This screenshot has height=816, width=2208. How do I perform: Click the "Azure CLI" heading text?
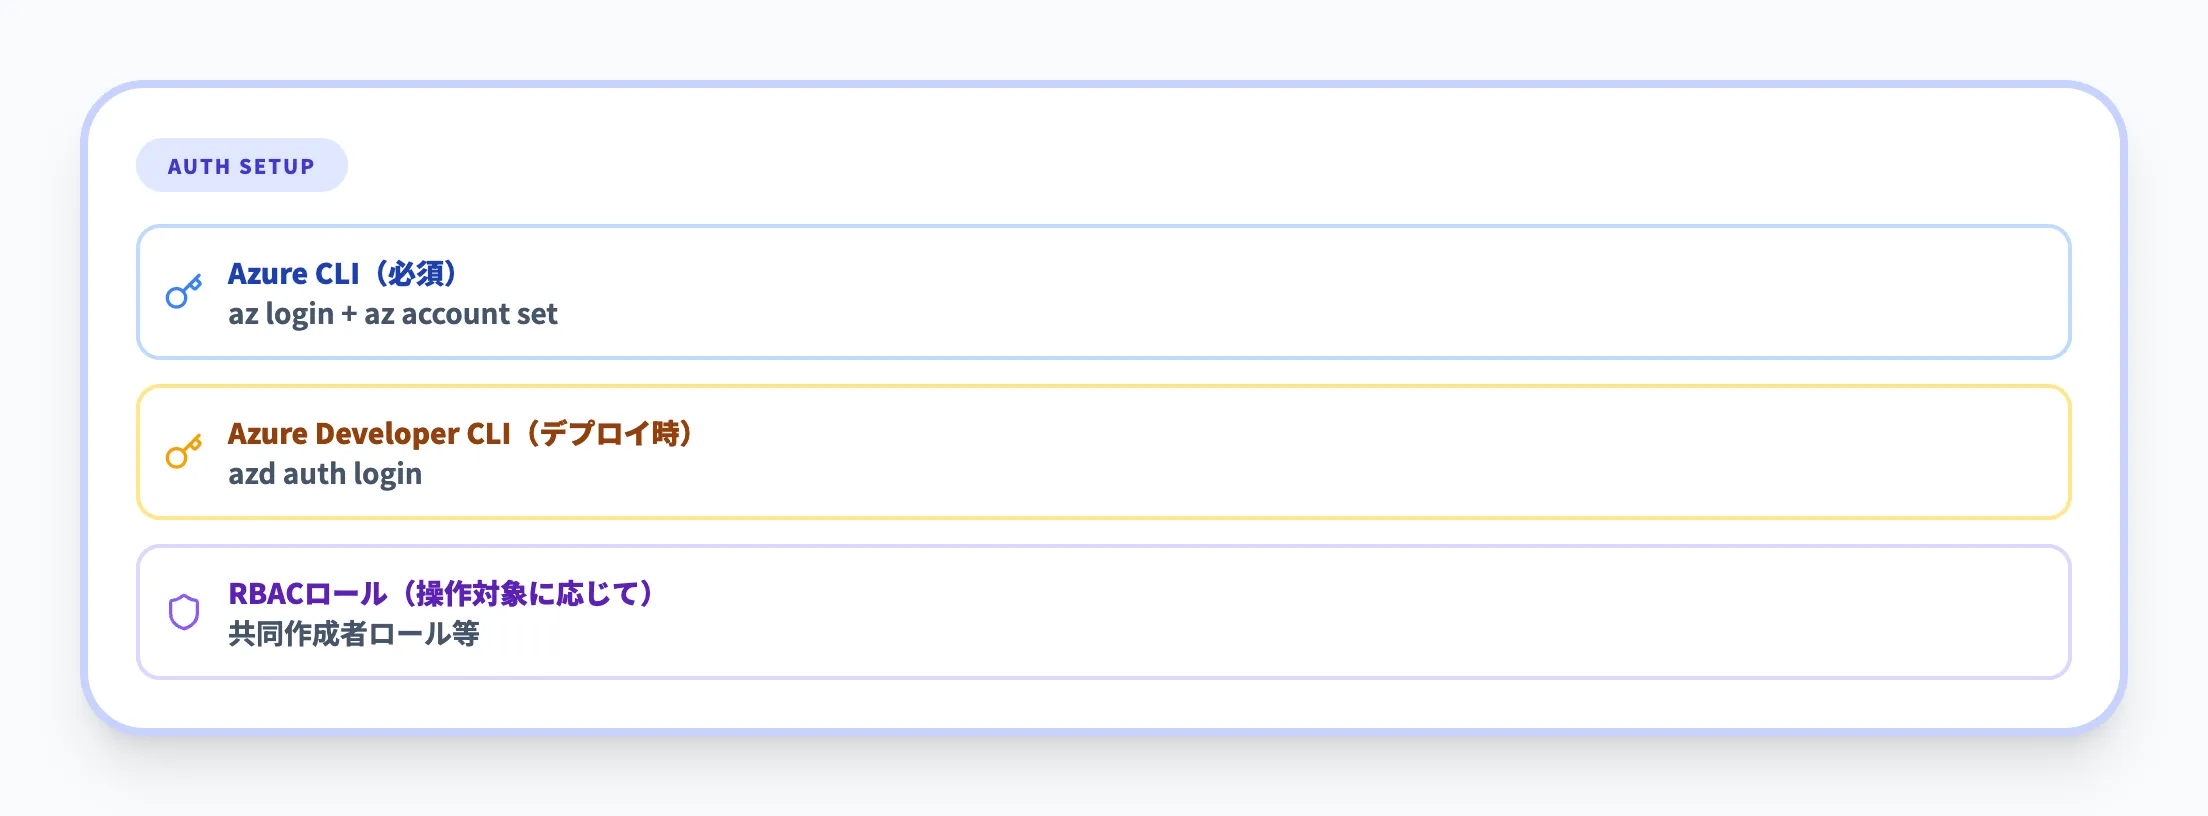pyautogui.click(x=293, y=274)
